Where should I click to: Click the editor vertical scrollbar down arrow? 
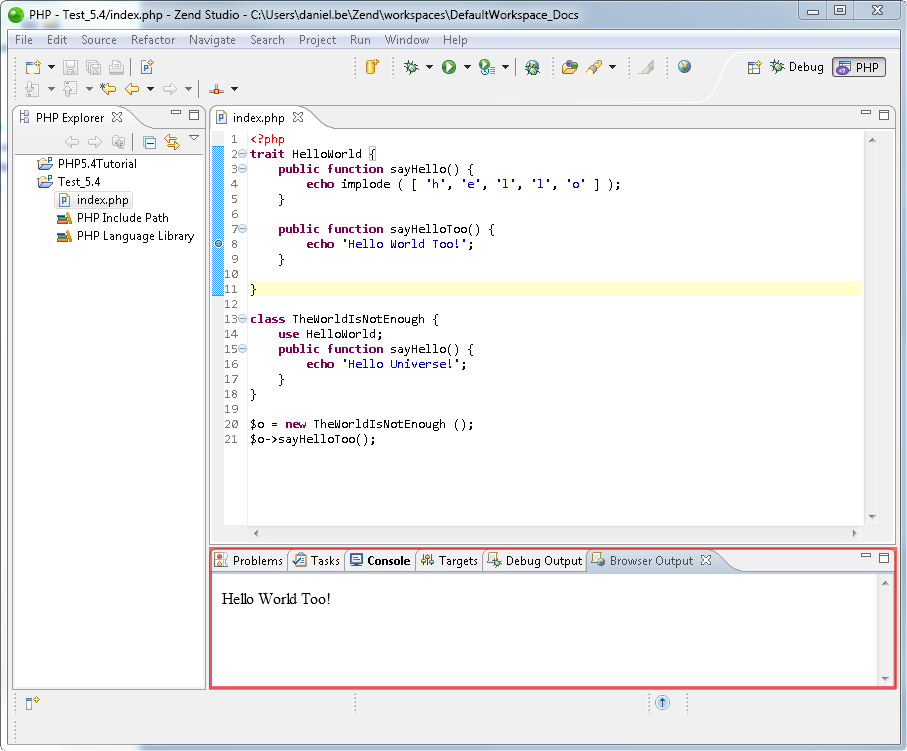coord(872,517)
